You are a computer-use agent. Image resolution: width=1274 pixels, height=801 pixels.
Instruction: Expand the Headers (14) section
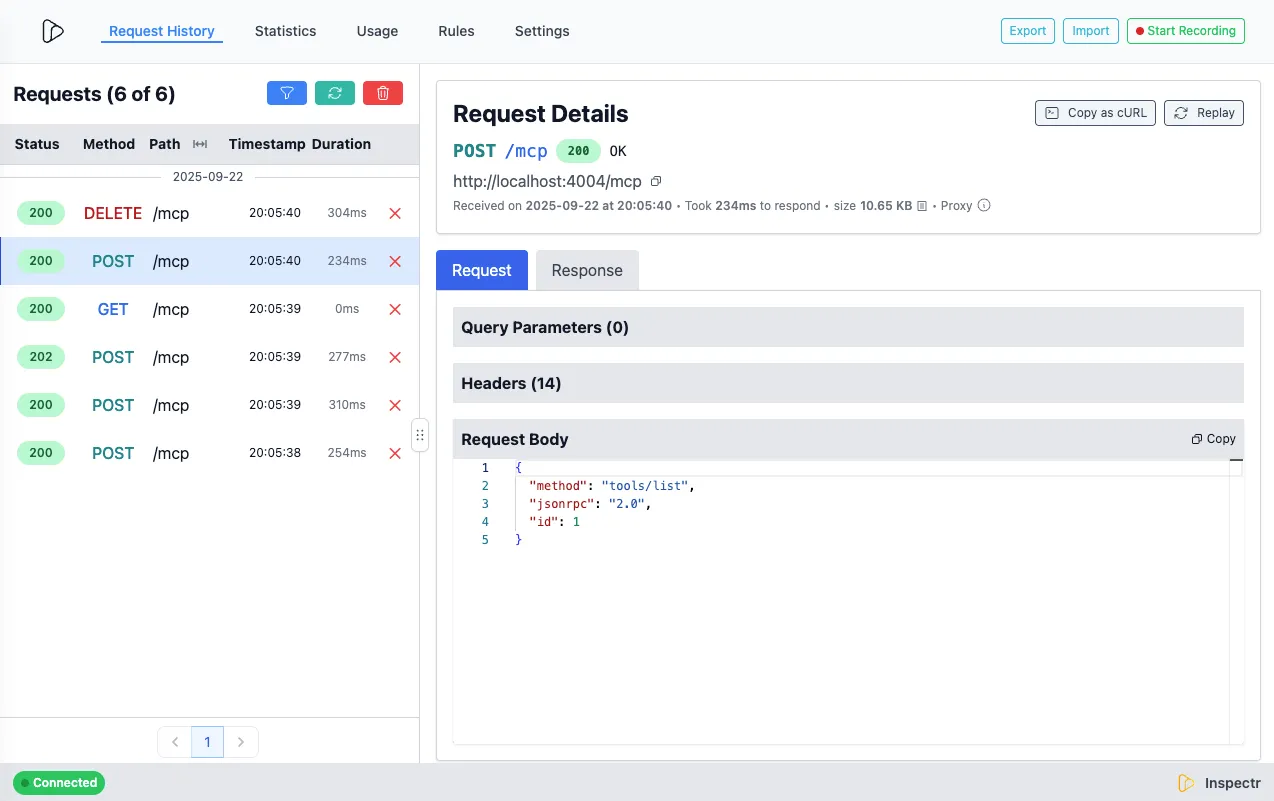pos(847,383)
